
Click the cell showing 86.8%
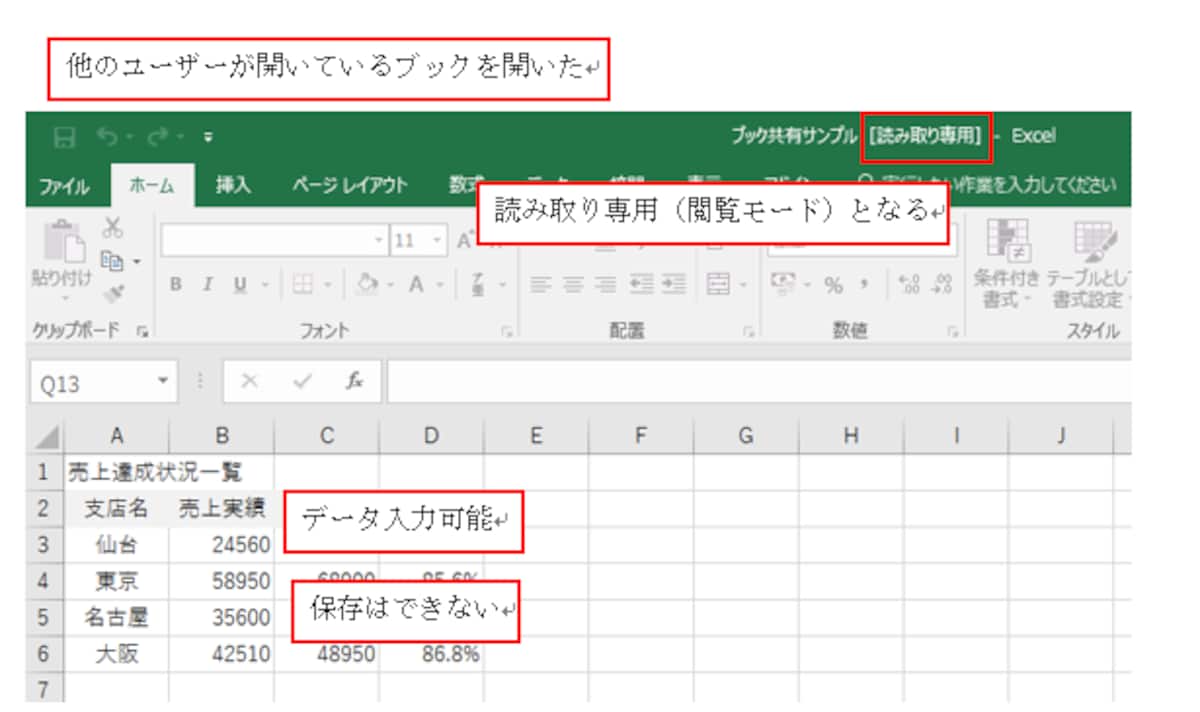(x=432, y=654)
